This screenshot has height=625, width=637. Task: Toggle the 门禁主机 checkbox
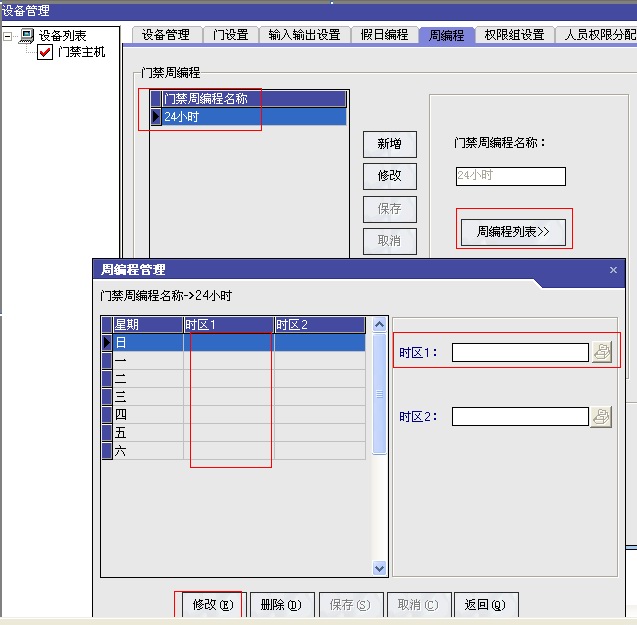point(45,53)
